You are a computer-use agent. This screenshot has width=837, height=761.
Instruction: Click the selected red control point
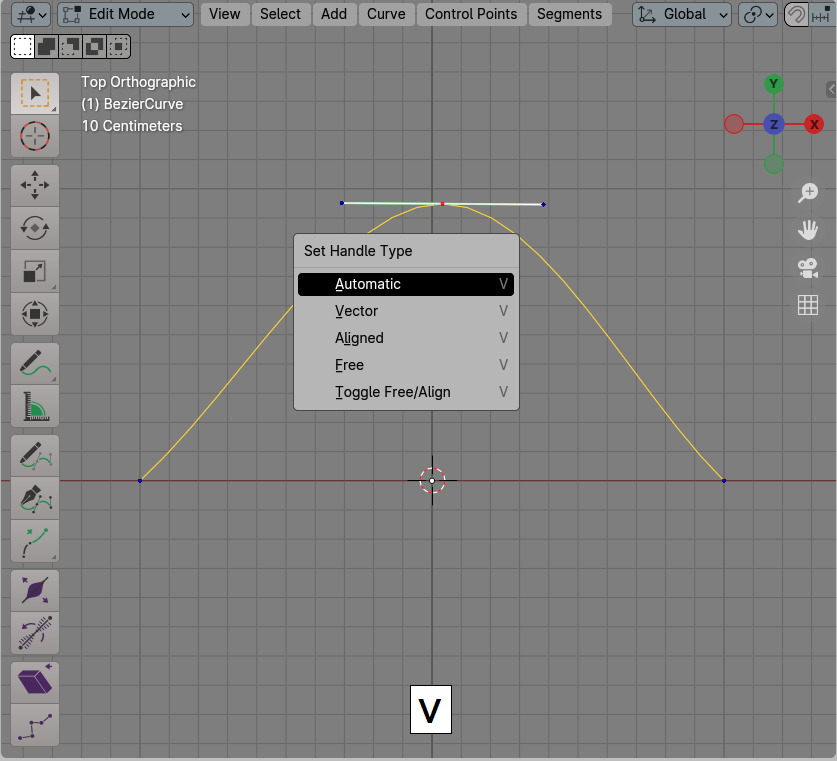(442, 204)
